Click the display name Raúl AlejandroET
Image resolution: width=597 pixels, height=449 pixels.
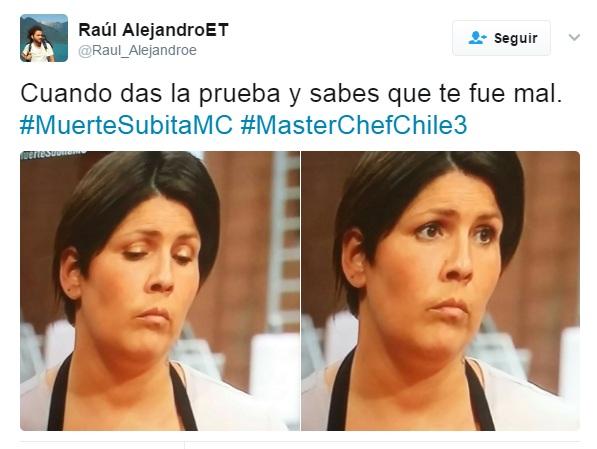click(153, 30)
